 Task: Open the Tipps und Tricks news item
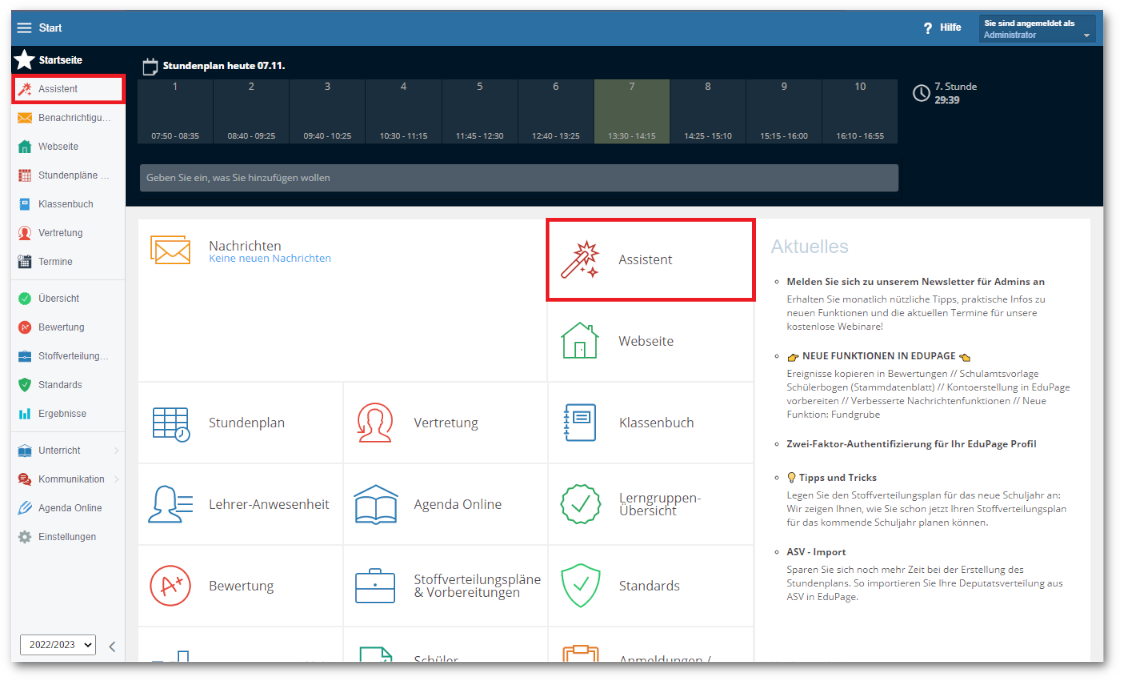coord(831,477)
